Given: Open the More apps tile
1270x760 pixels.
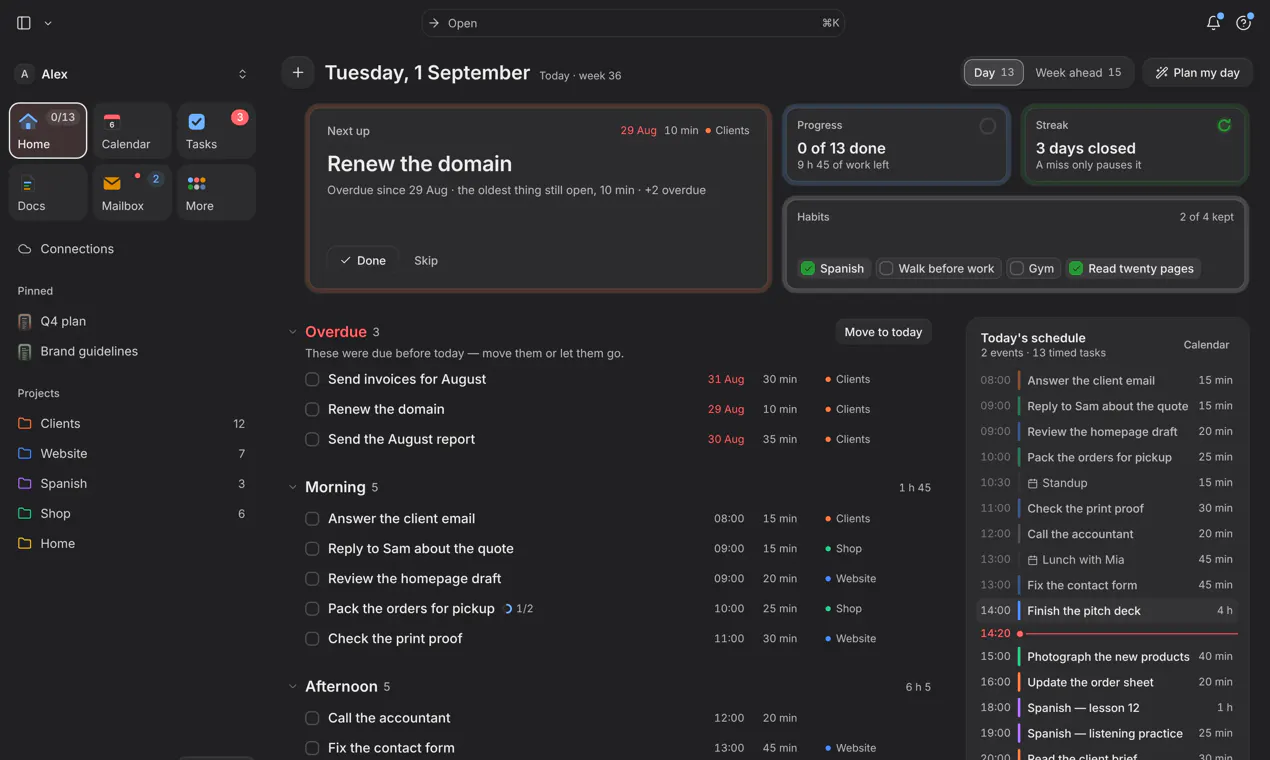Looking at the screenshot, I should tap(216, 192).
